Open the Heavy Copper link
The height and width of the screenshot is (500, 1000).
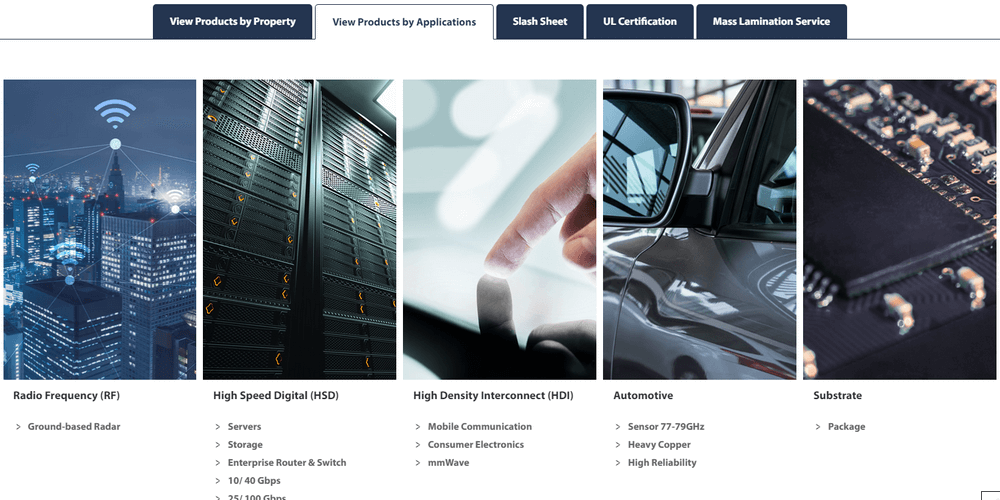pyautogui.click(x=659, y=445)
